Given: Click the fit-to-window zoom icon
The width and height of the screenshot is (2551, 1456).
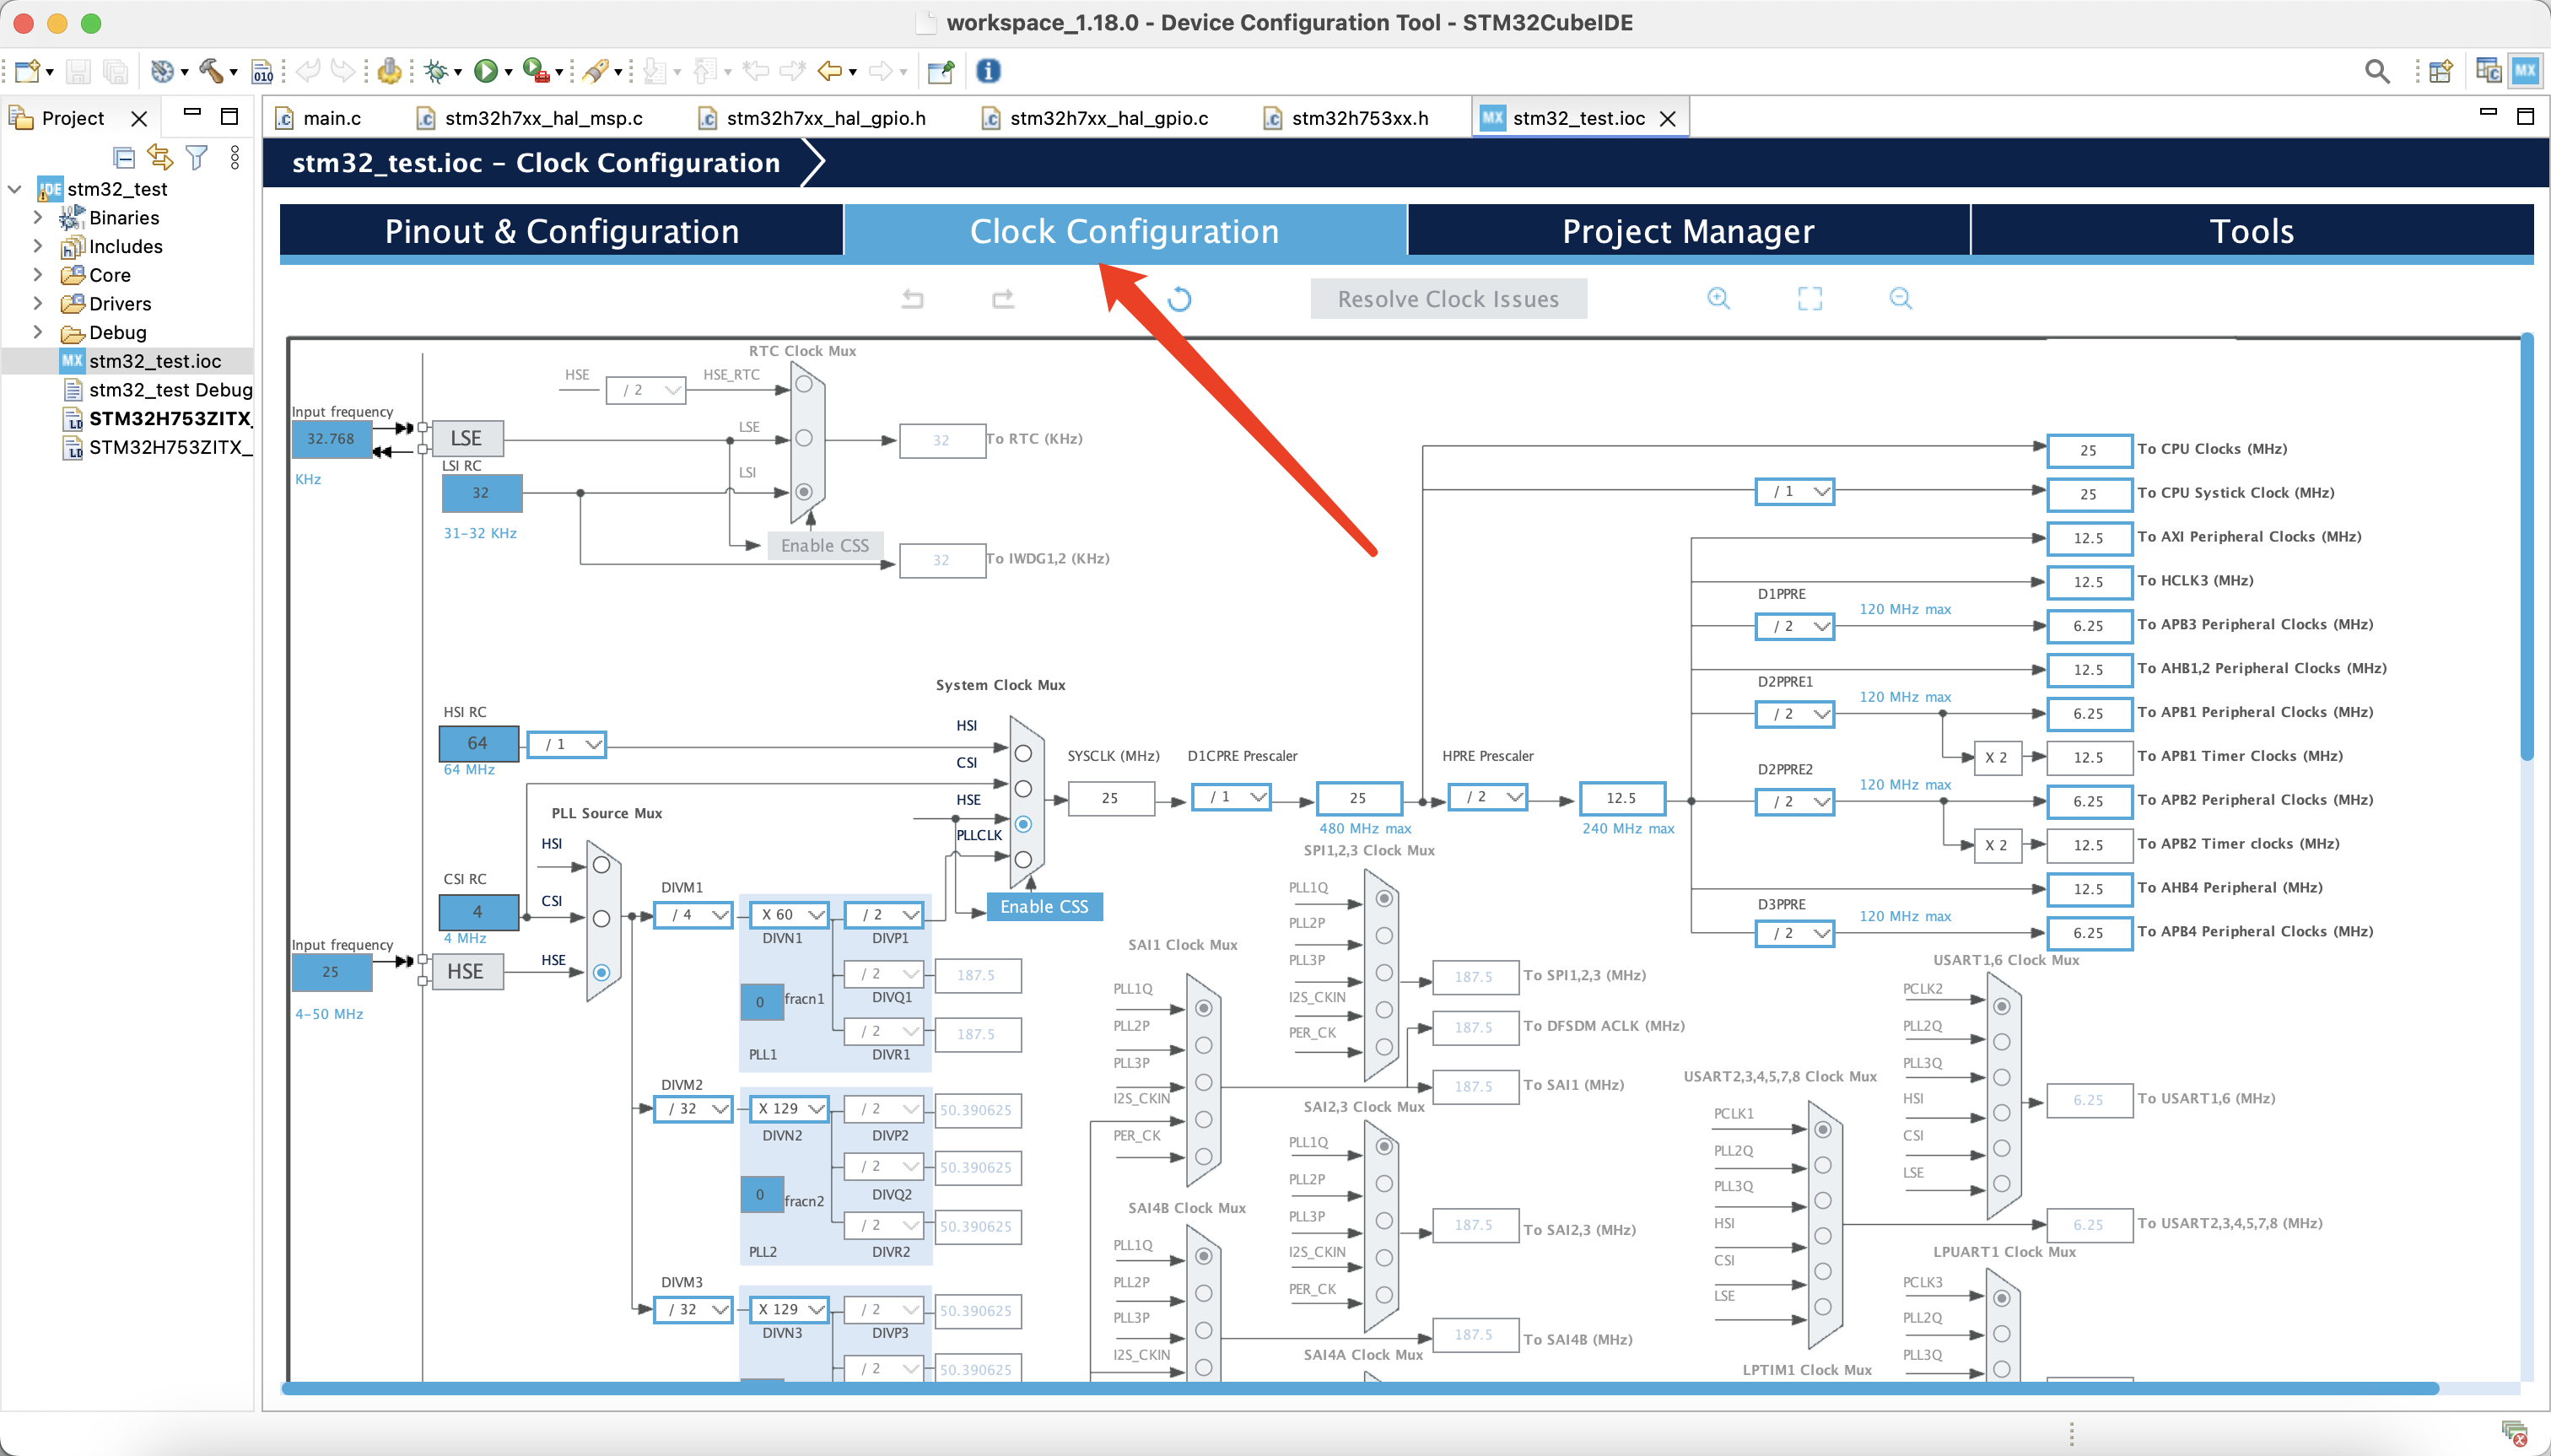Looking at the screenshot, I should (1810, 298).
